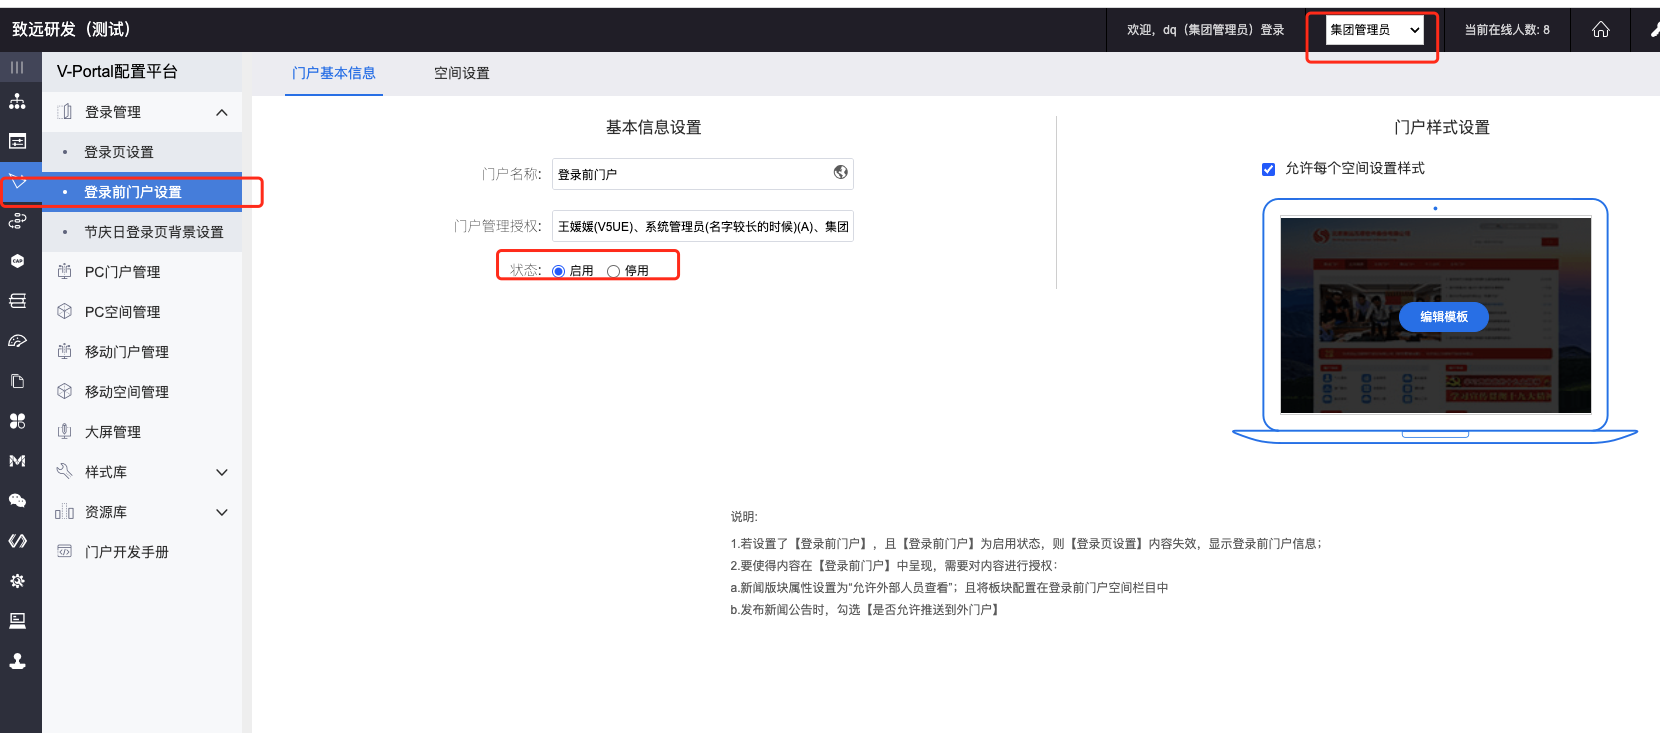Screen dimensions: 1660x733
Task: Open the stamp seal icon in left rail
Action: point(17,661)
